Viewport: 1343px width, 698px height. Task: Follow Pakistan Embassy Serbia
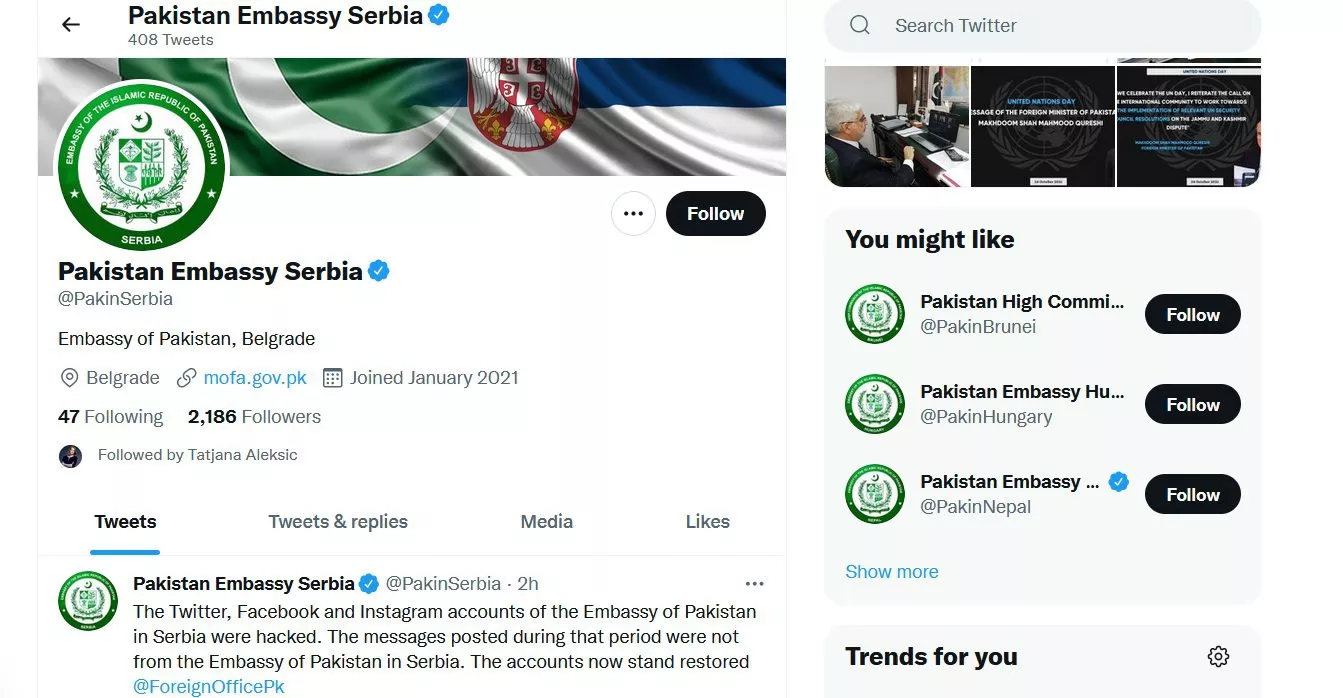point(715,214)
